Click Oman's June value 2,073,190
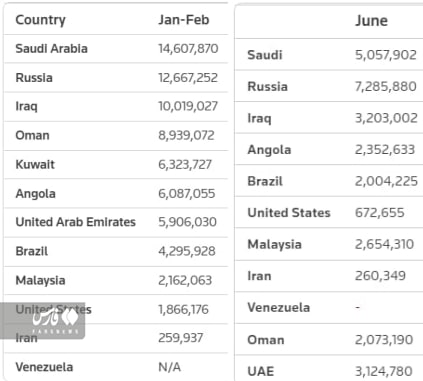423x381 pixels. [x=384, y=340]
